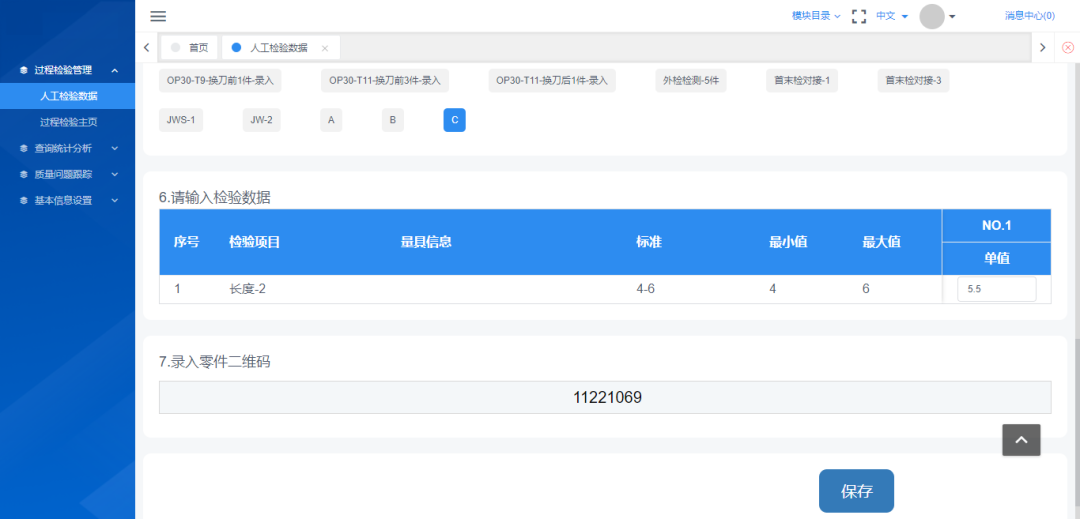Collapse the 过程检验管理 menu group
Image resolution: width=1080 pixels, height=519 pixels.
[68, 70]
